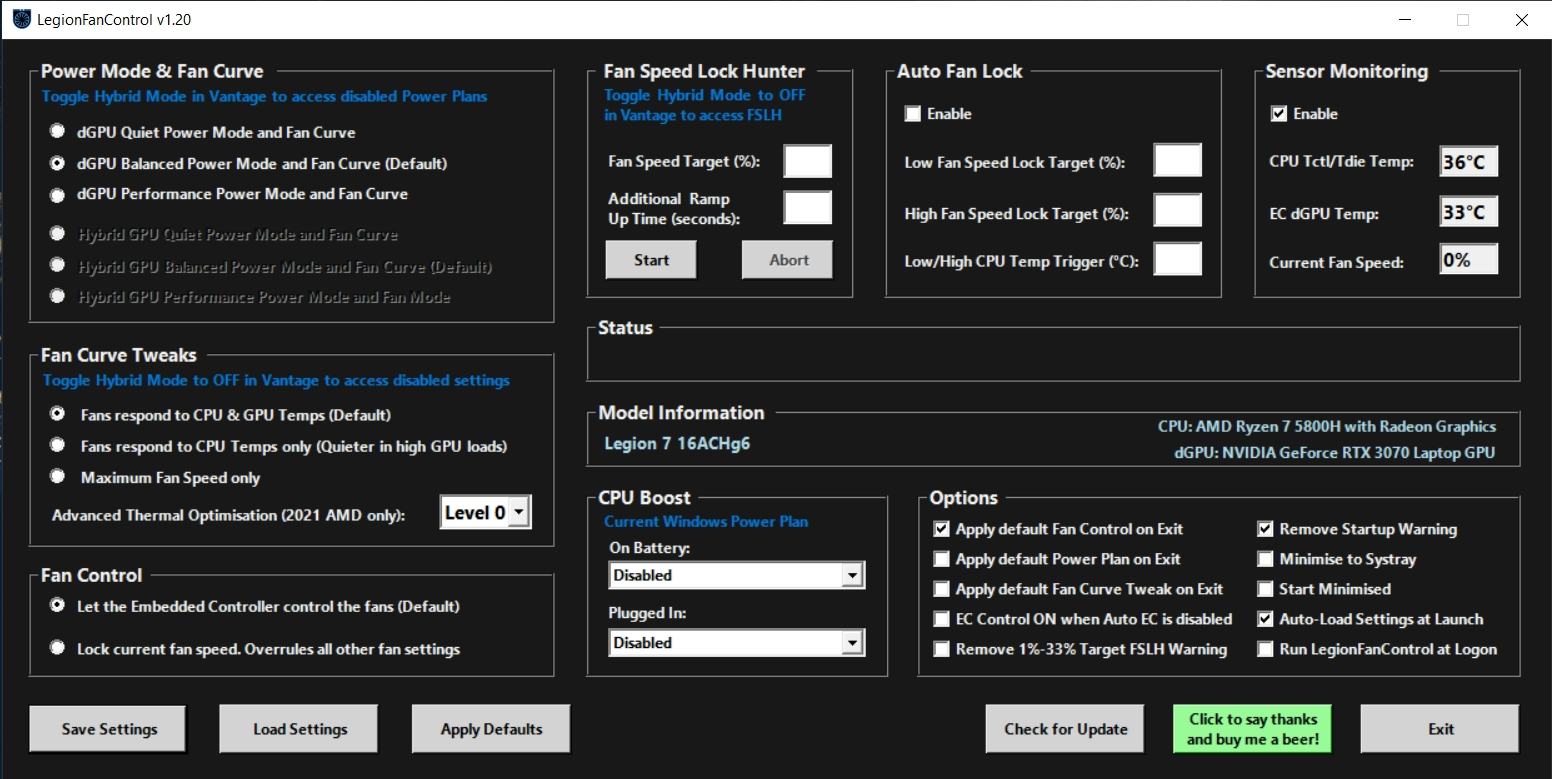Viewport: 1552px width, 779px height.
Task: Click the Fan Speed Target (%) field
Action: (x=808, y=161)
